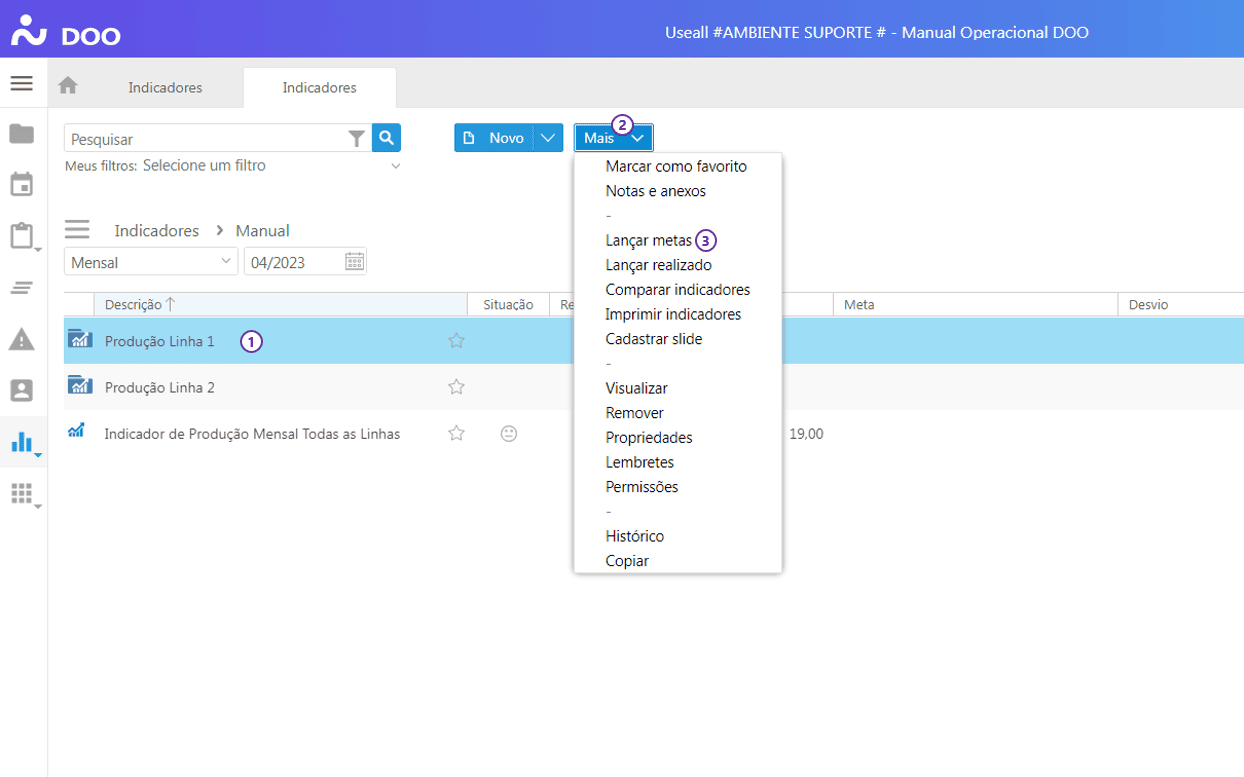The image size is (1244, 777).
Task: Choose Comparar indicadores menu entry
Action: [677, 290]
